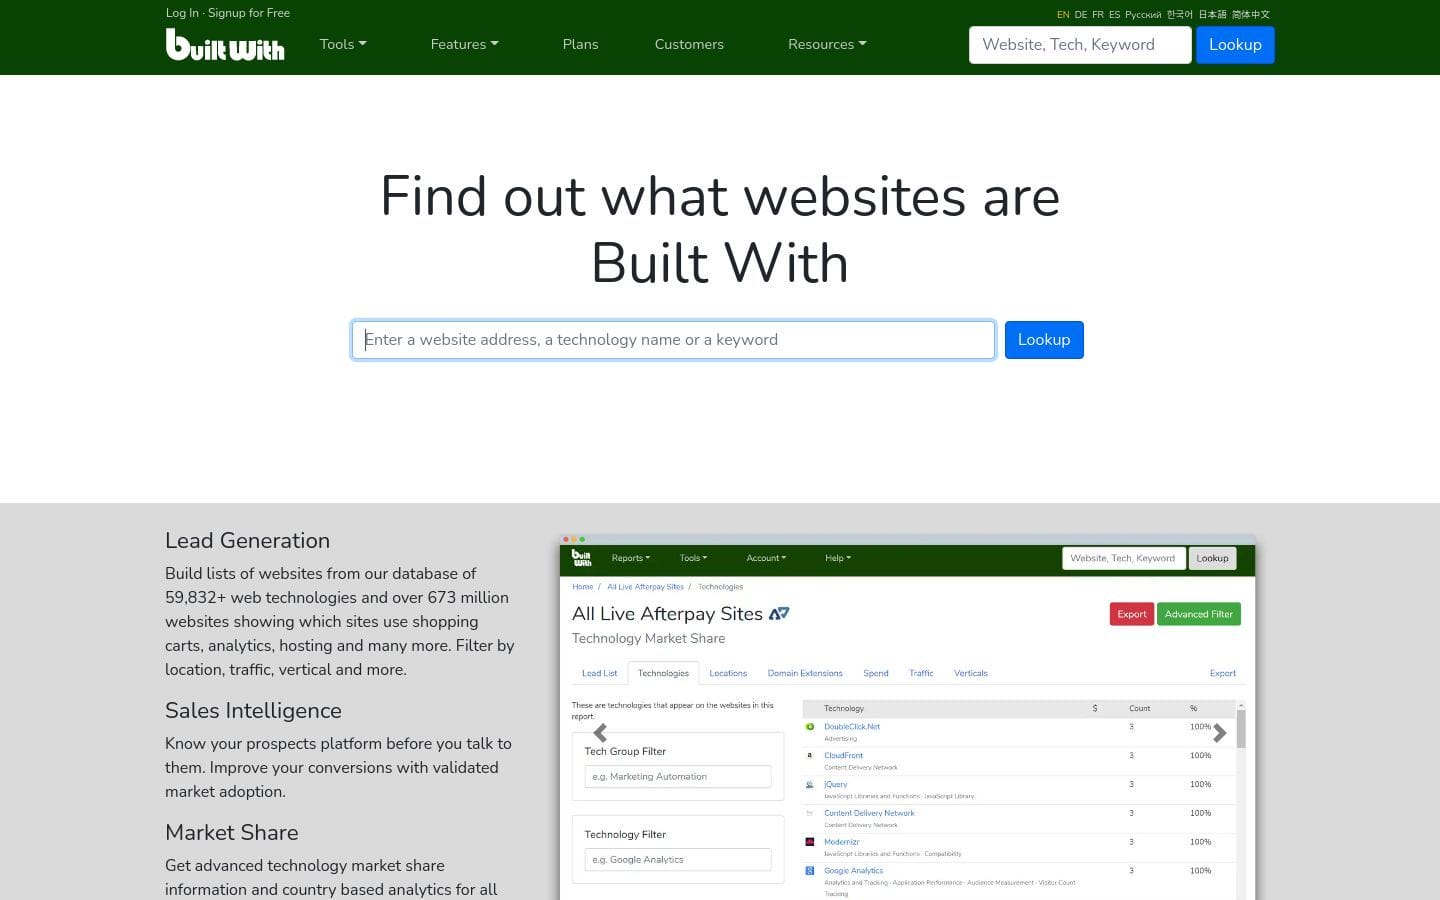1440x900 pixels.
Task: Click the Log In link
Action: tap(182, 13)
